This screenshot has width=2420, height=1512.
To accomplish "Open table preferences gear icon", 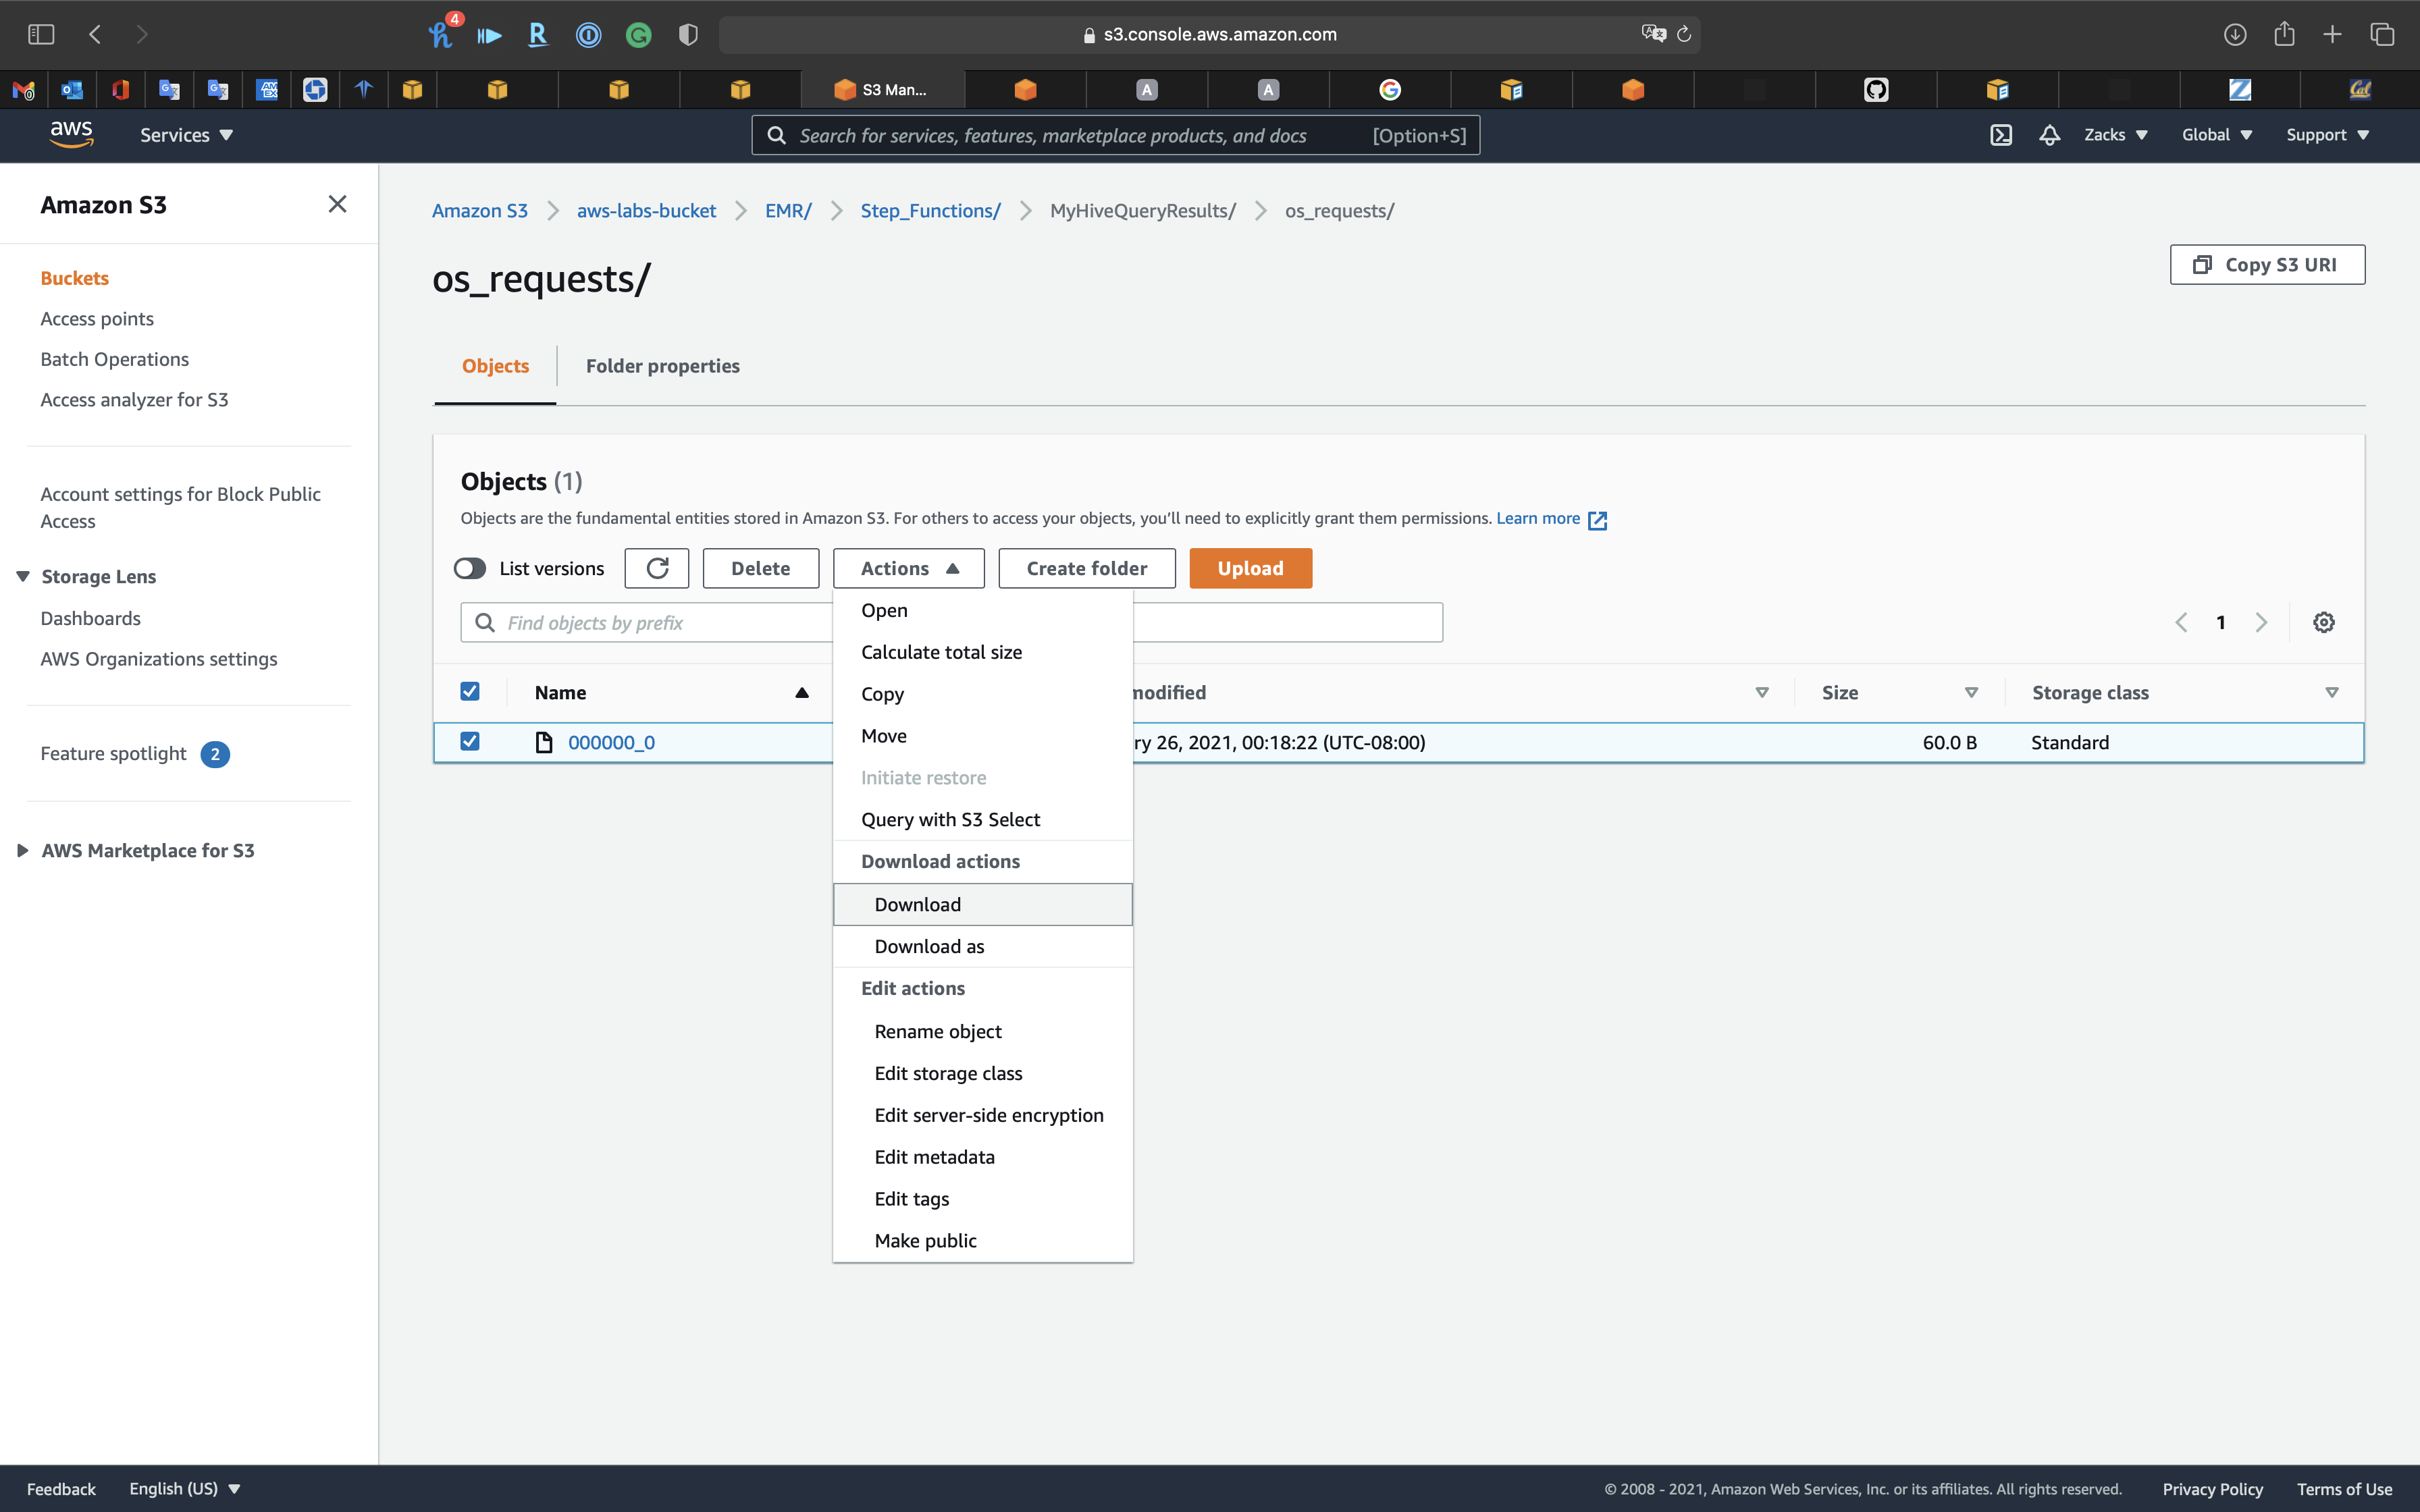I will 2323,622.
